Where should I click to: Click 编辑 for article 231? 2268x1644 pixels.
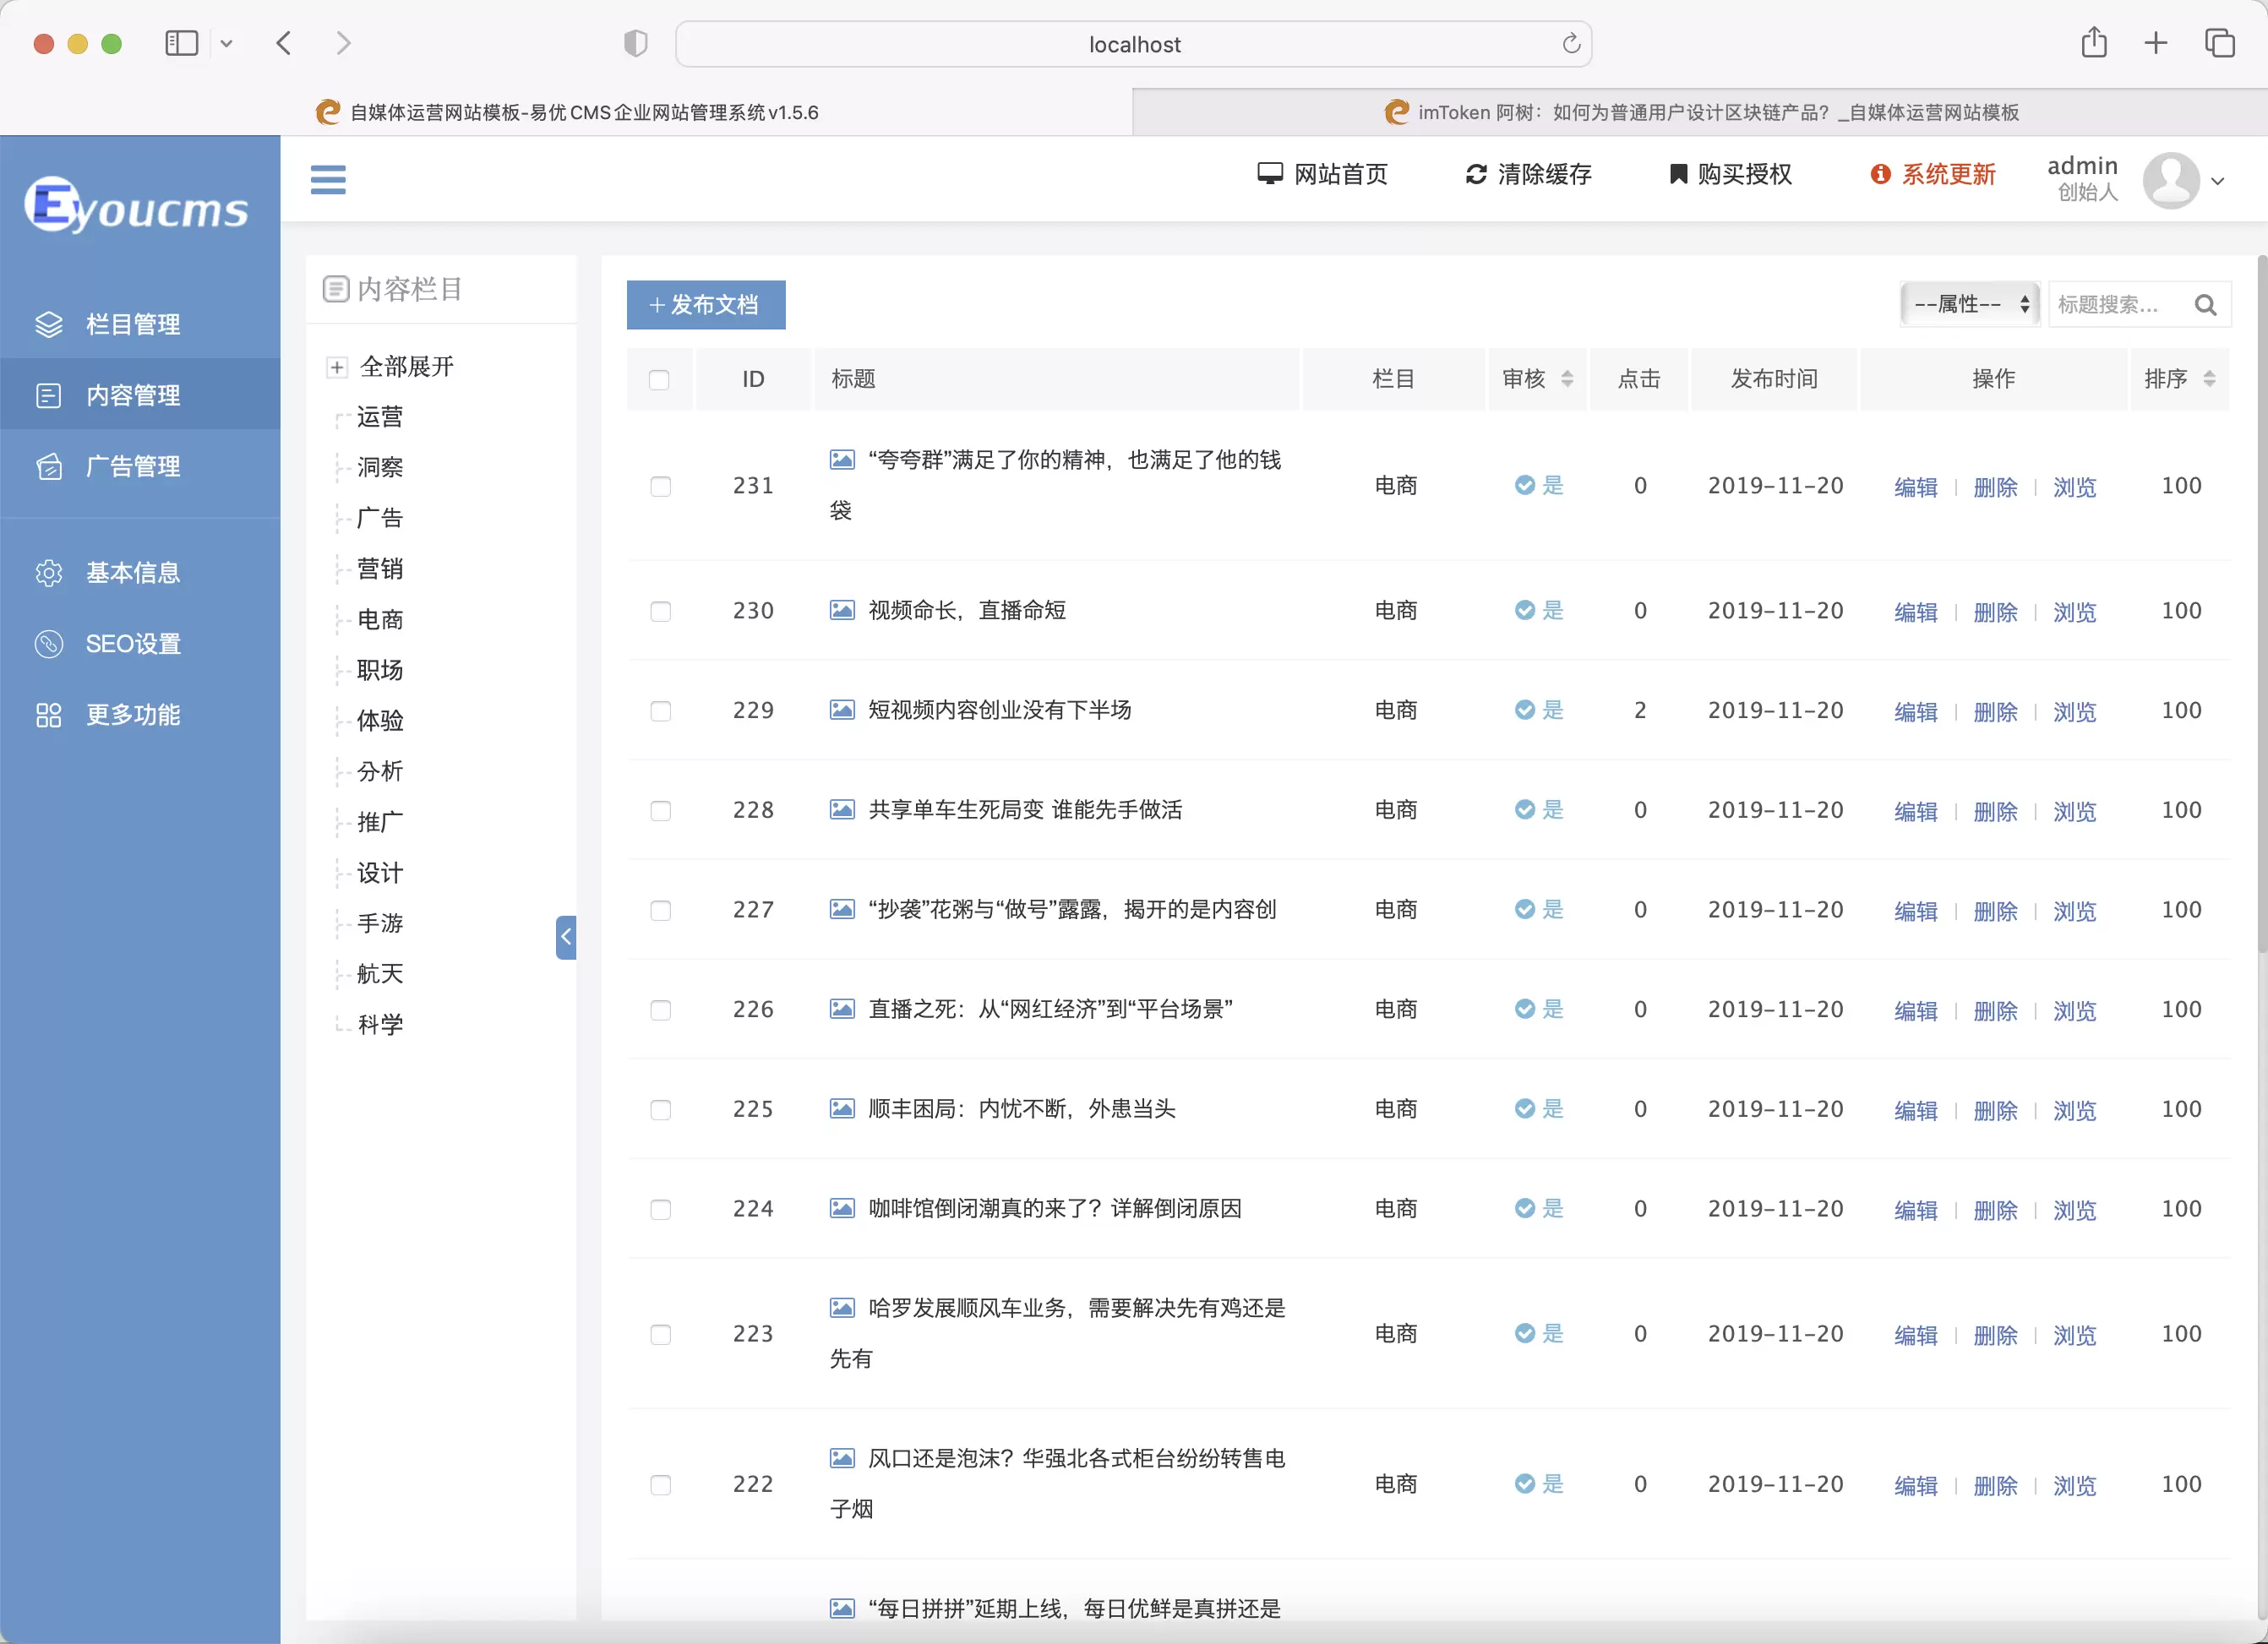pos(1915,487)
